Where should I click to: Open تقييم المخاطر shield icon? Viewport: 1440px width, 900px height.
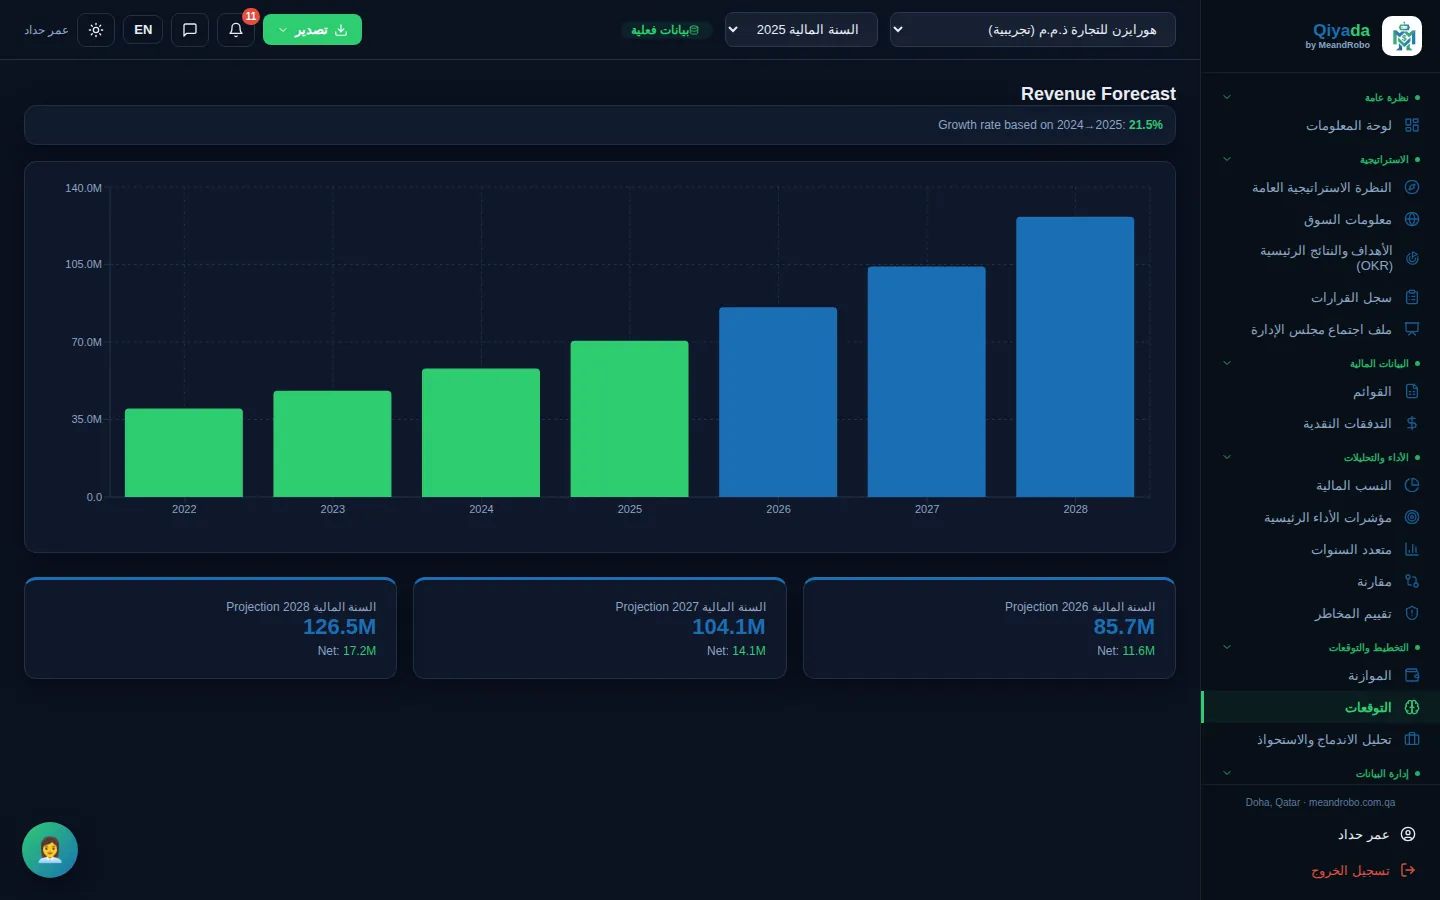pos(1412,613)
